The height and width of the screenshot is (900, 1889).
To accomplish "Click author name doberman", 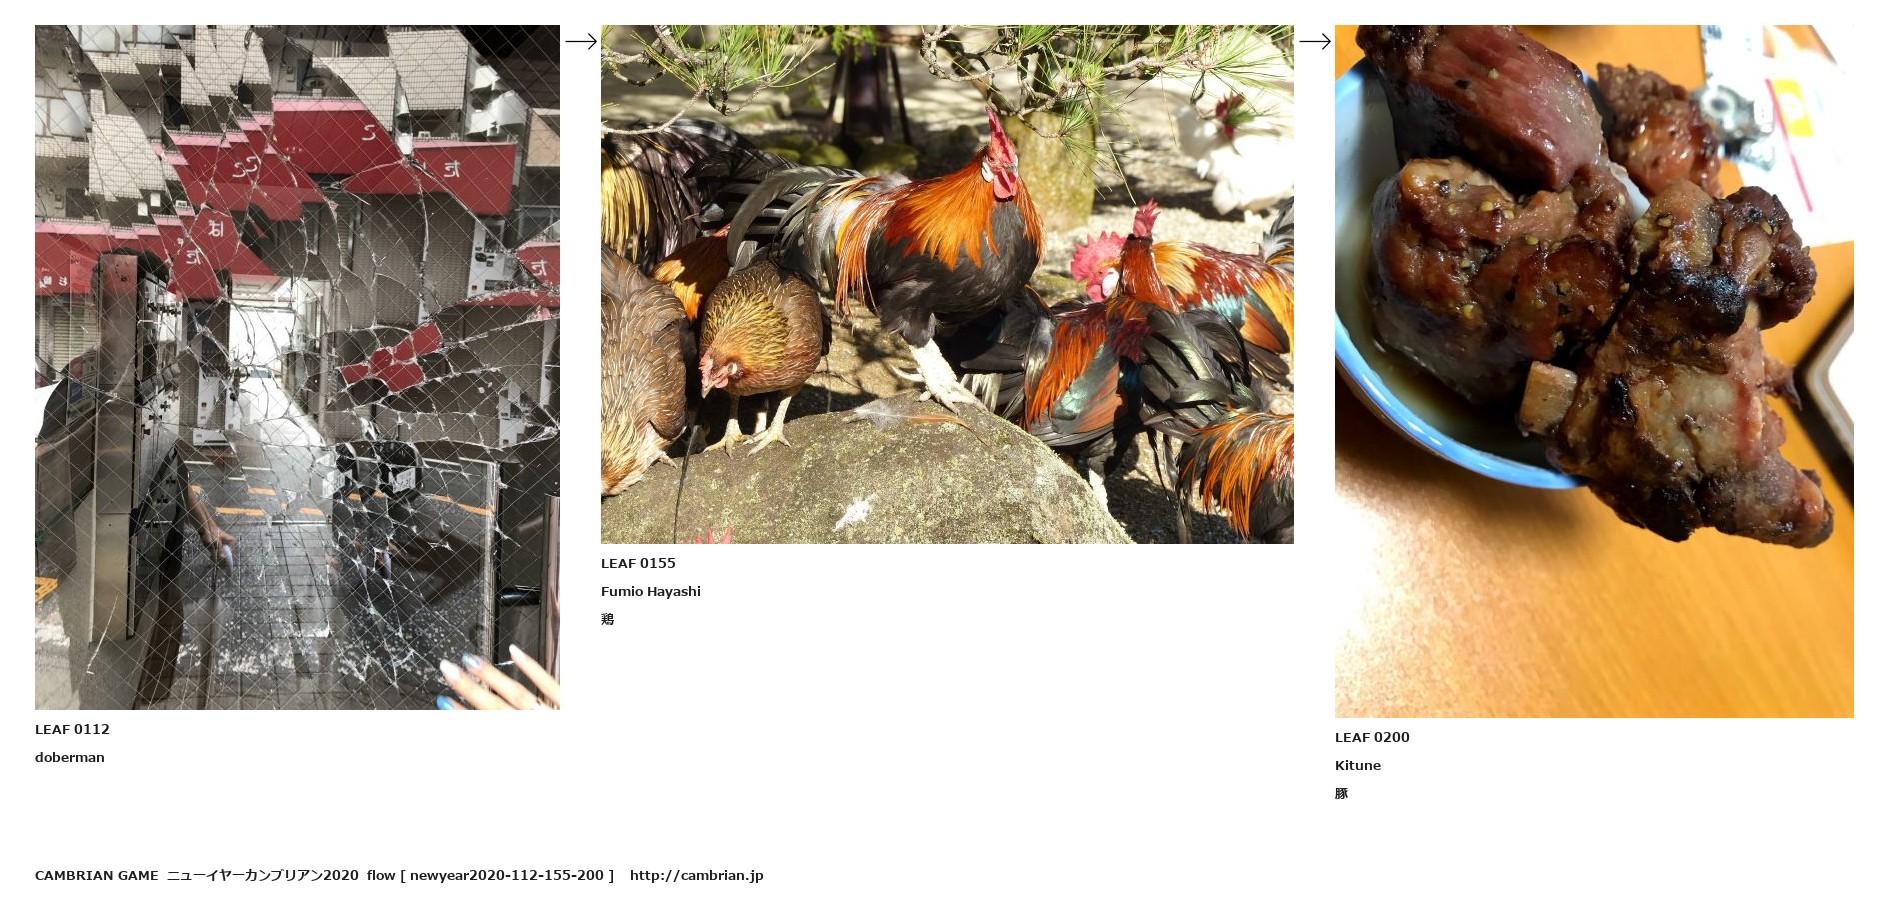I will [70, 757].
